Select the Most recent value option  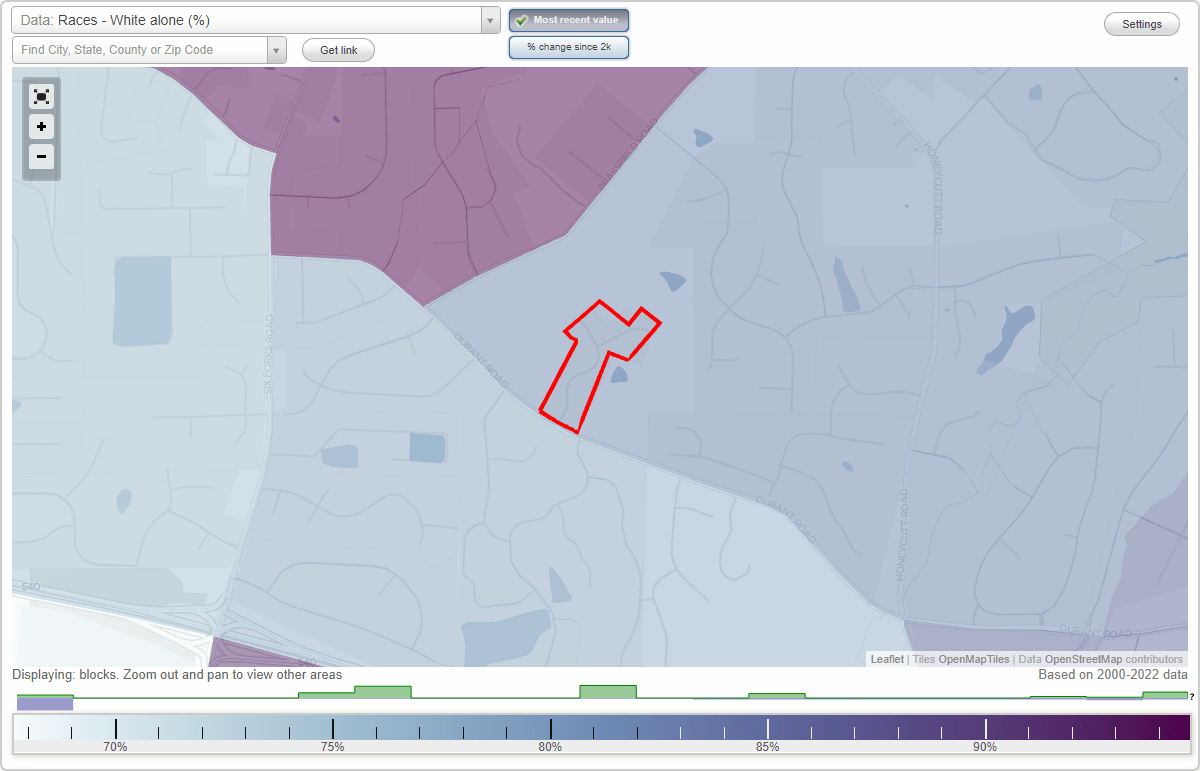(568, 20)
